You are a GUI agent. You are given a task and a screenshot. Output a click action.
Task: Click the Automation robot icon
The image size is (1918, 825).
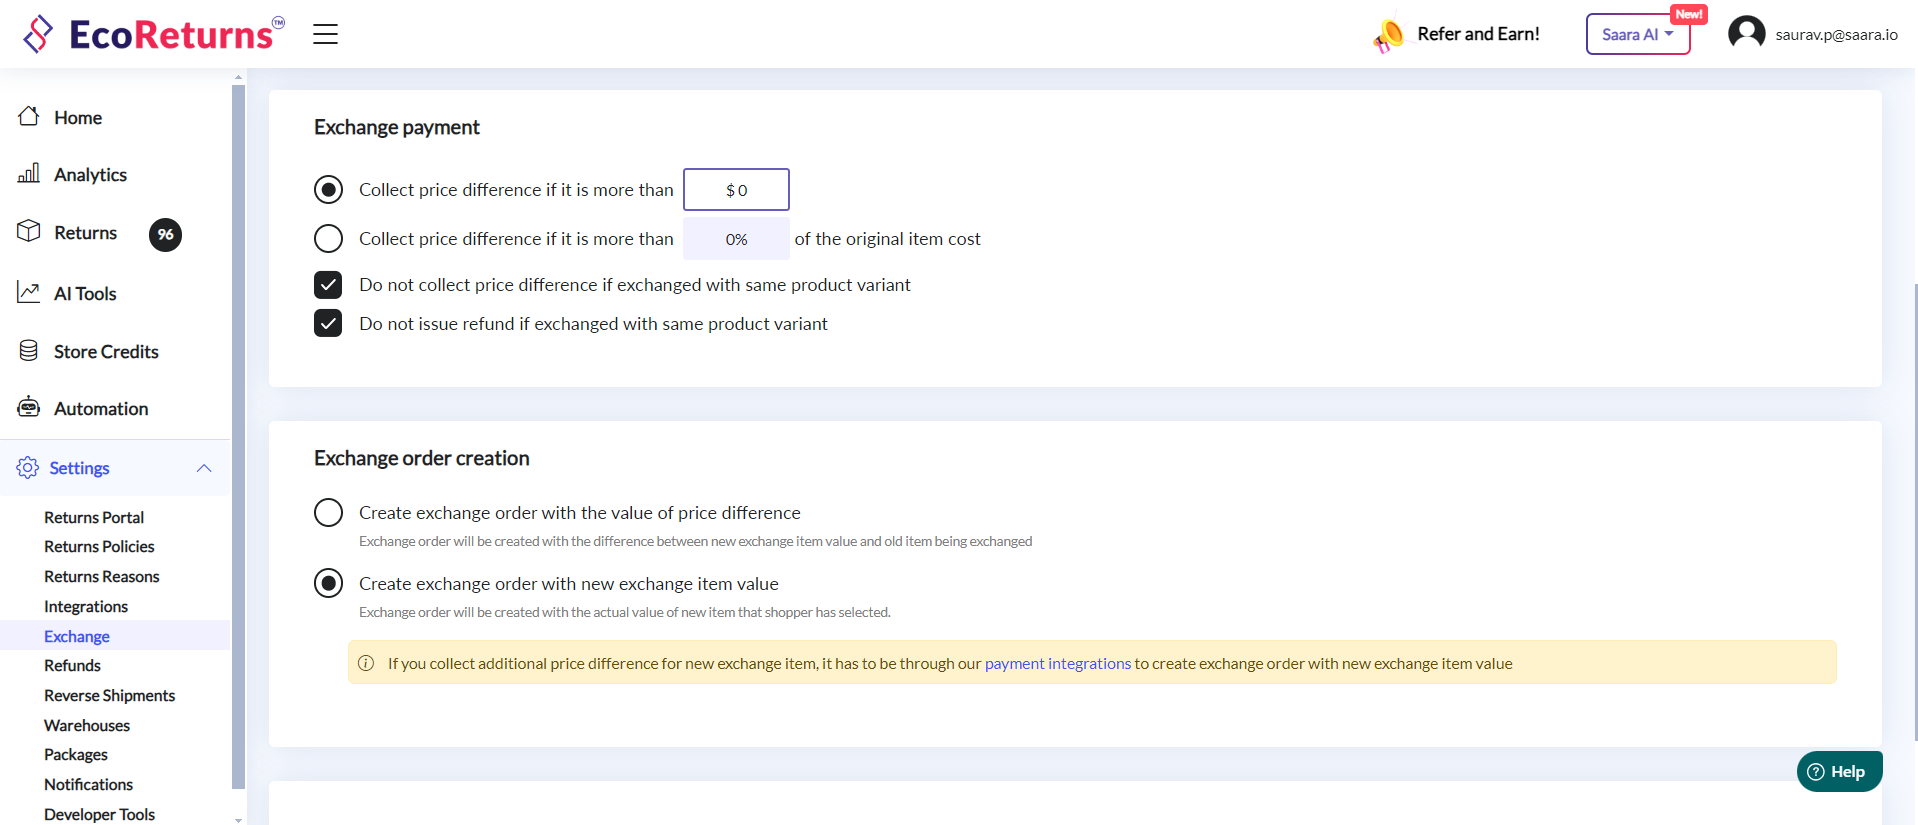(29, 408)
